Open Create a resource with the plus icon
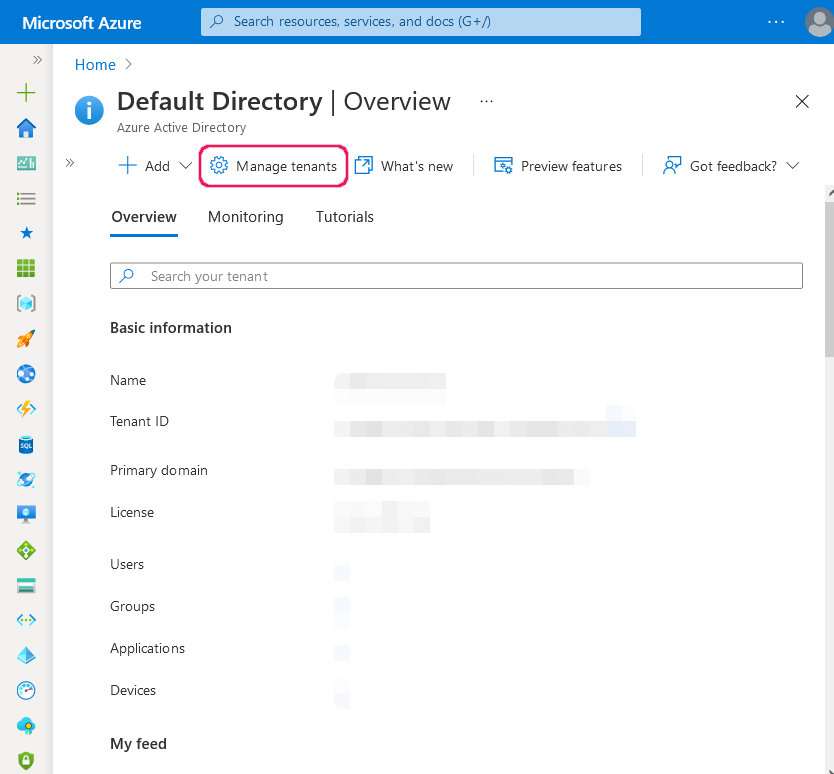 click(26, 91)
